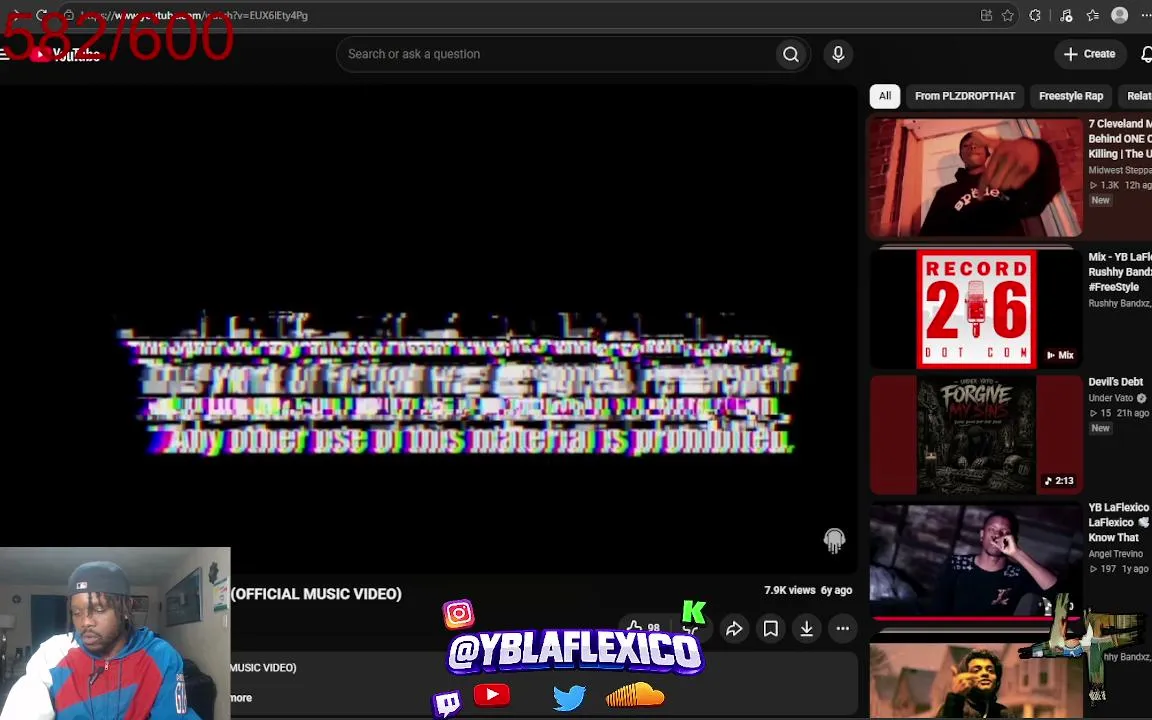Visit the Angel Trevino channel name
The width and height of the screenshot is (1152, 720).
point(1115,554)
